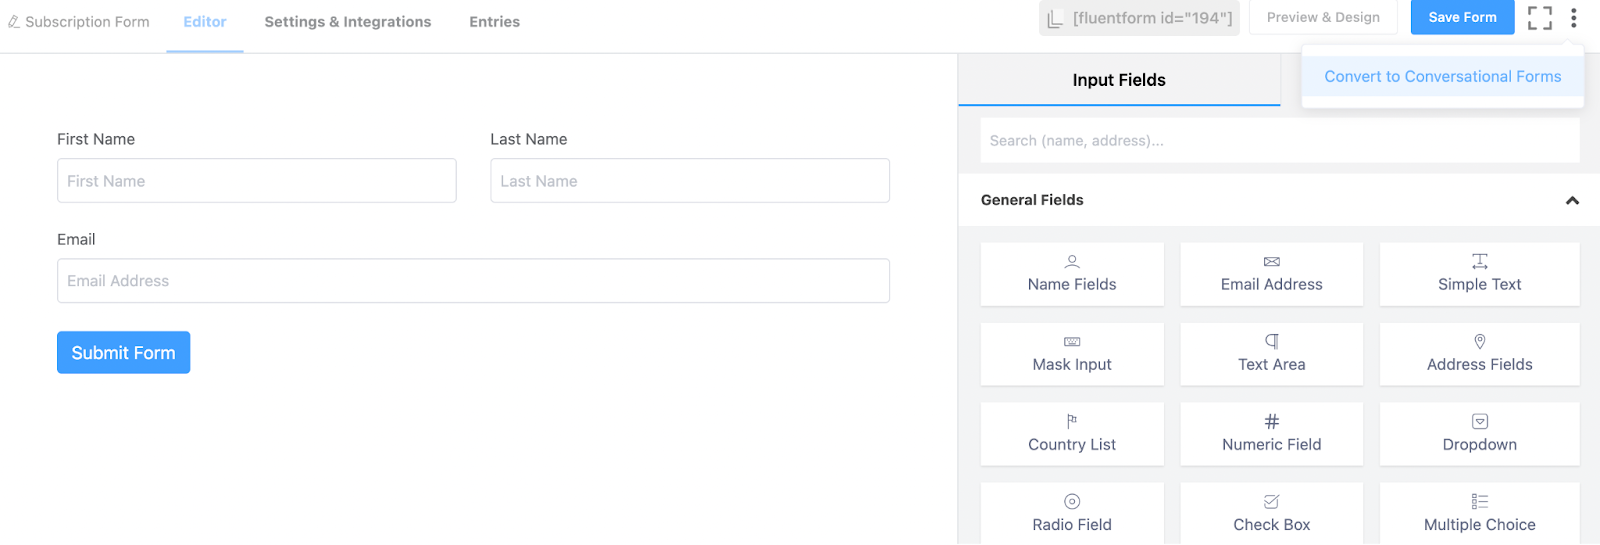Click the Mask Input keyboard icon
Image resolution: width=1600 pixels, height=545 pixels.
click(x=1072, y=342)
